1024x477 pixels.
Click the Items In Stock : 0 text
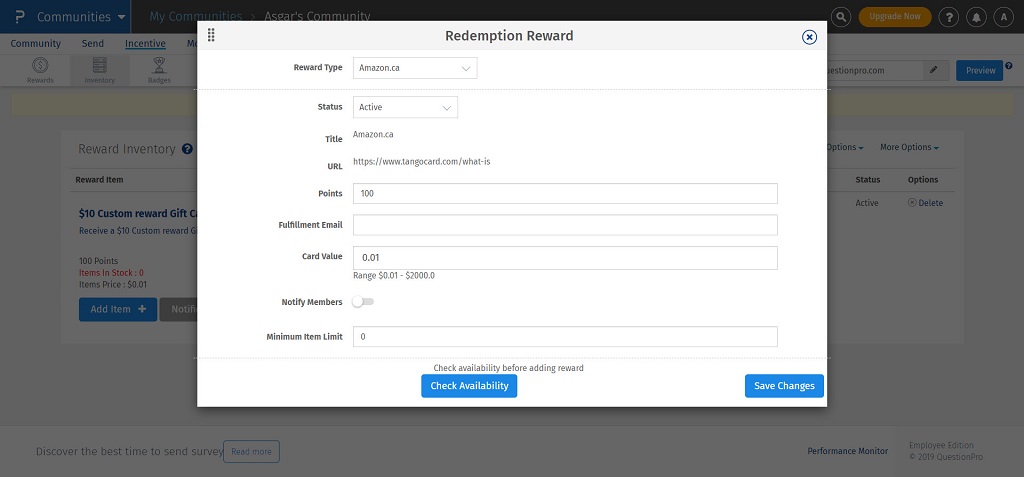(x=112, y=272)
